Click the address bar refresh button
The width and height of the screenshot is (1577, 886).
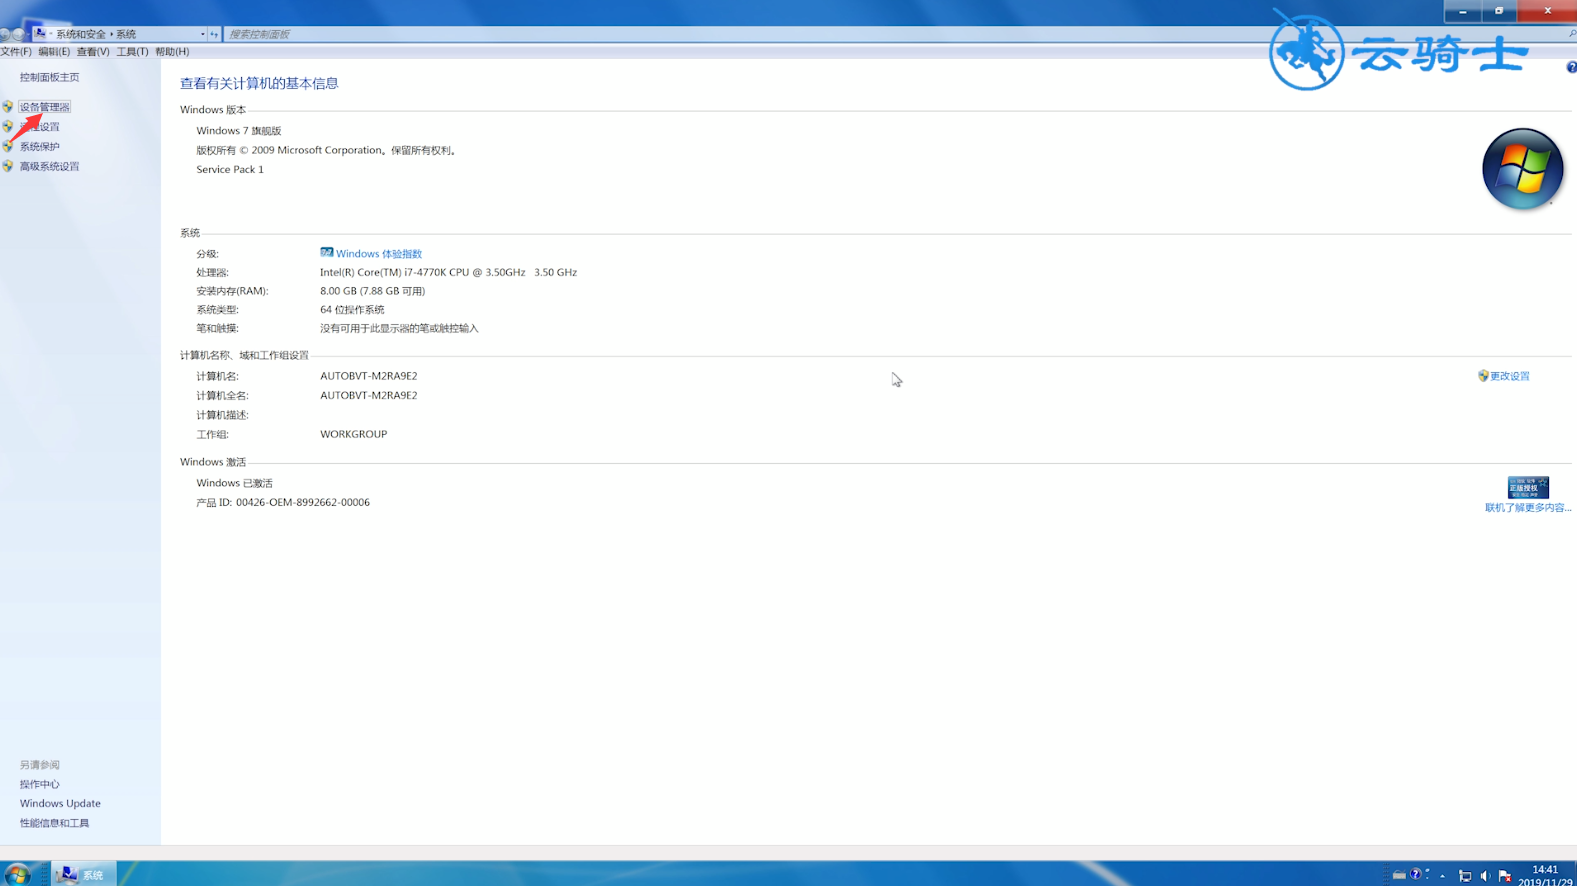coord(214,34)
